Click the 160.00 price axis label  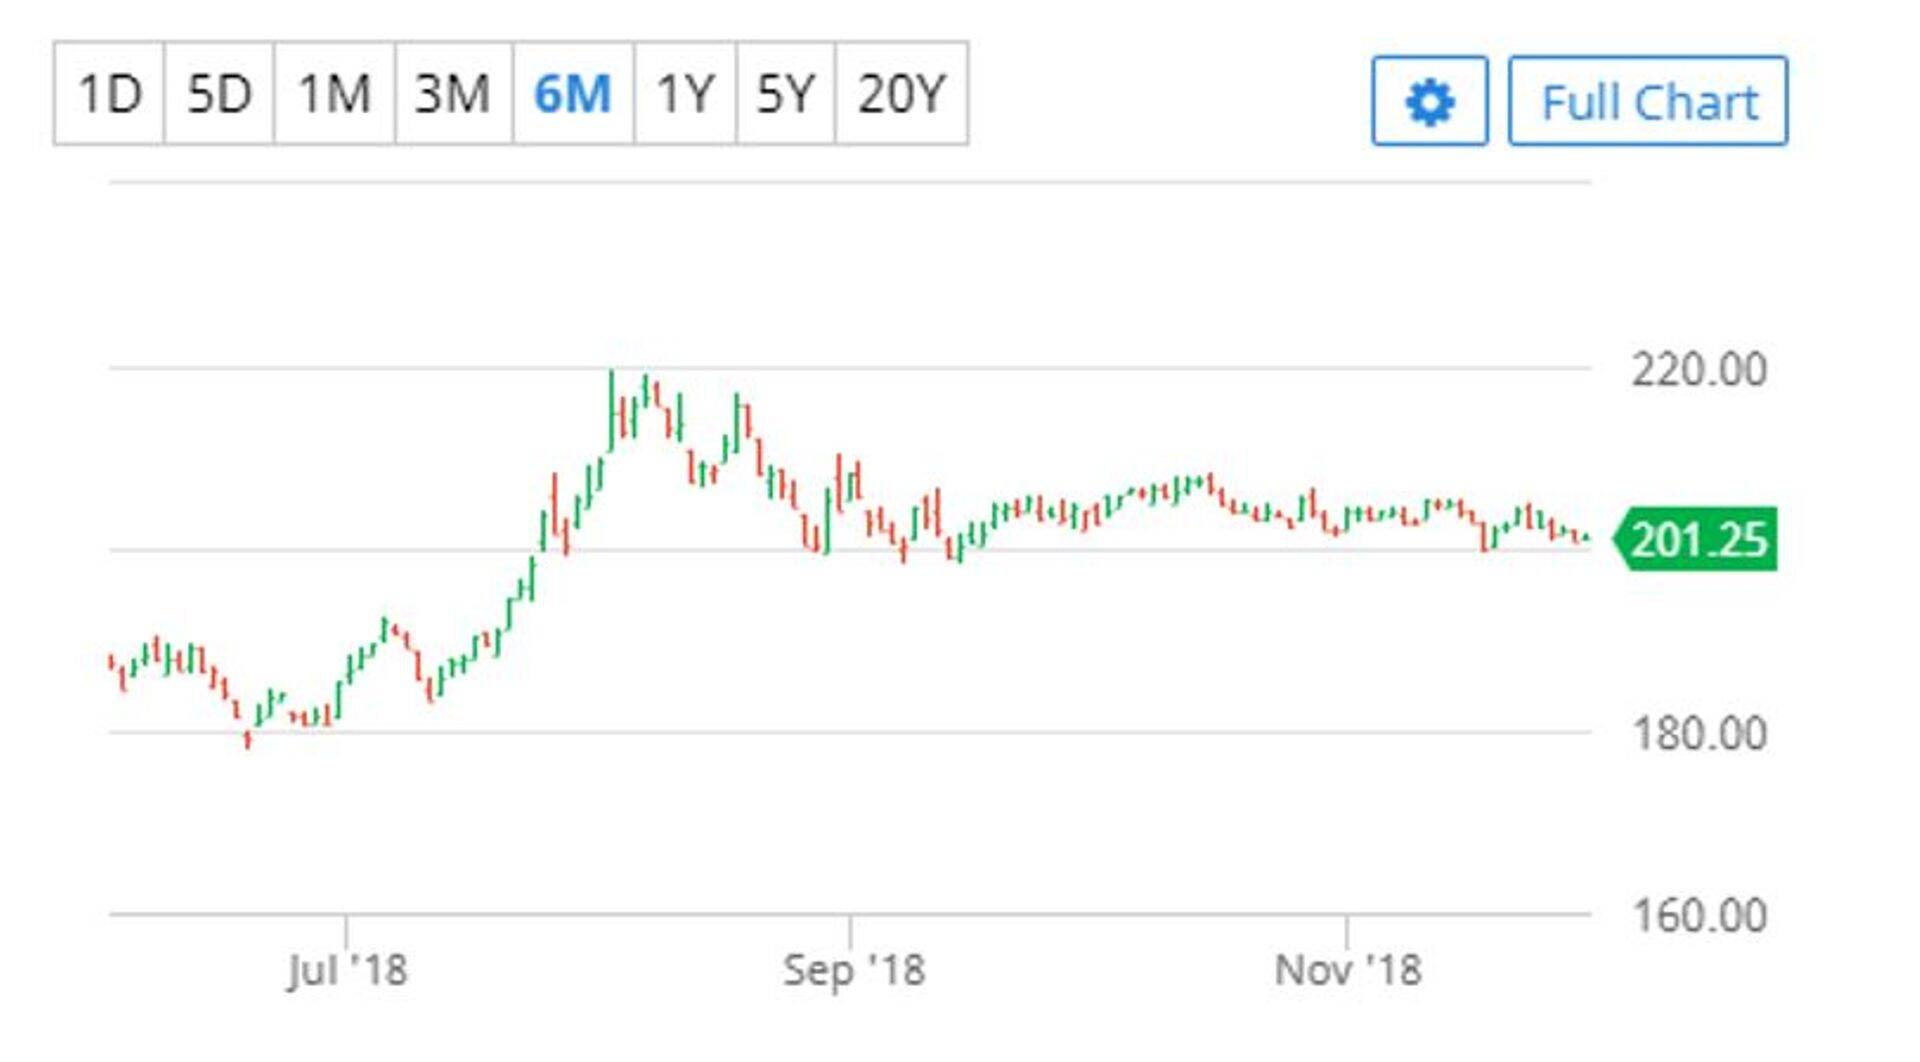tap(1698, 916)
